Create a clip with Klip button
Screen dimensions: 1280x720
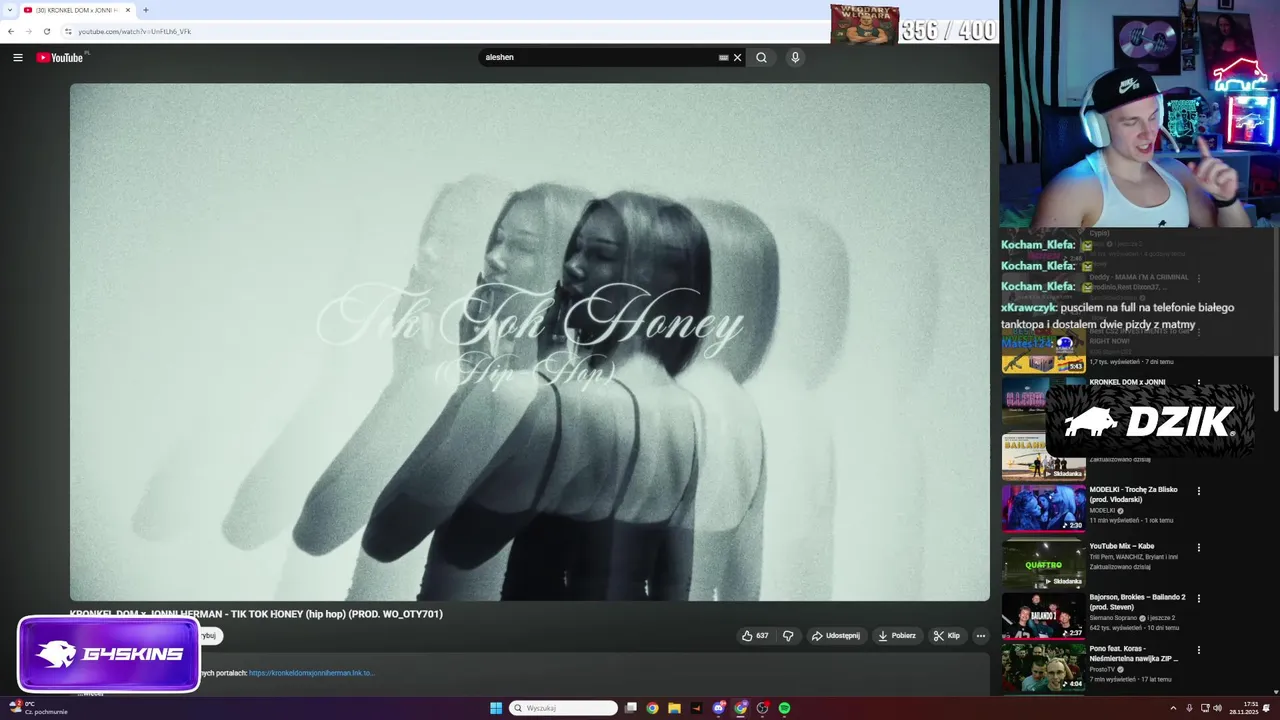click(946, 636)
